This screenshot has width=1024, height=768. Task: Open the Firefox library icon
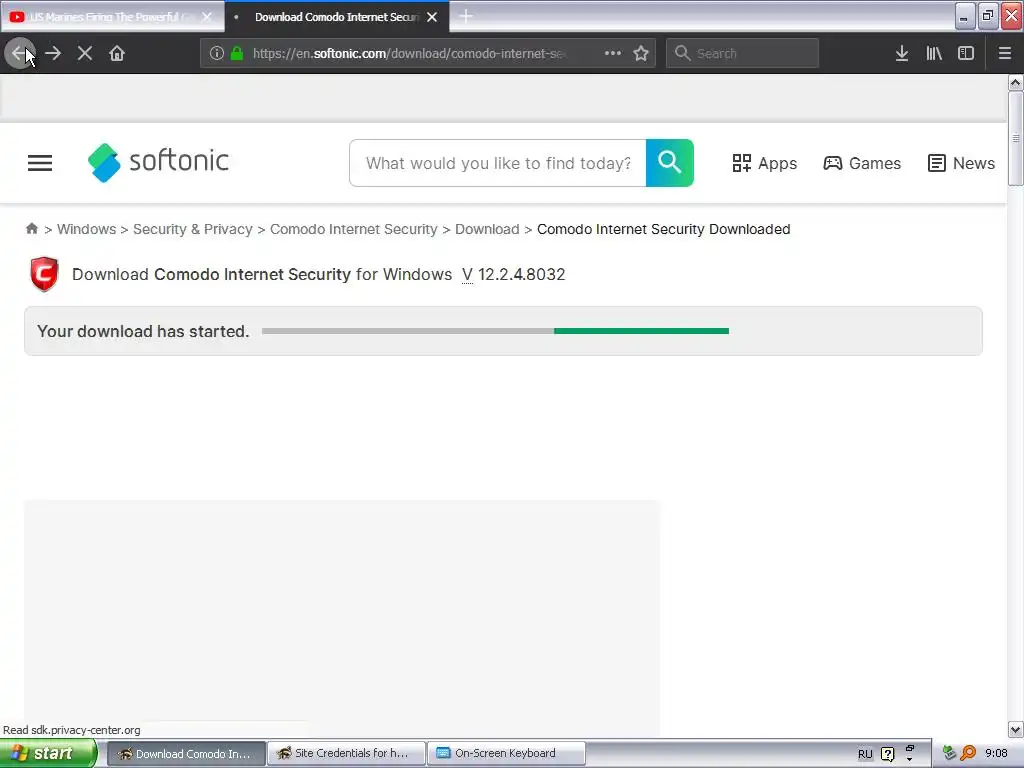pos(934,53)
